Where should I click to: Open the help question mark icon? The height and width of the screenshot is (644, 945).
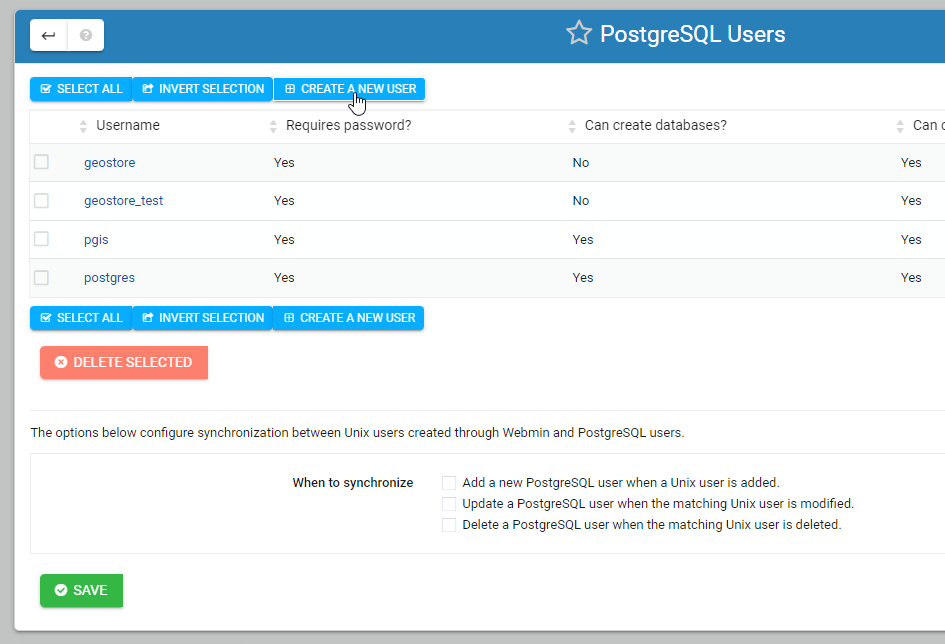pos(86,35)
